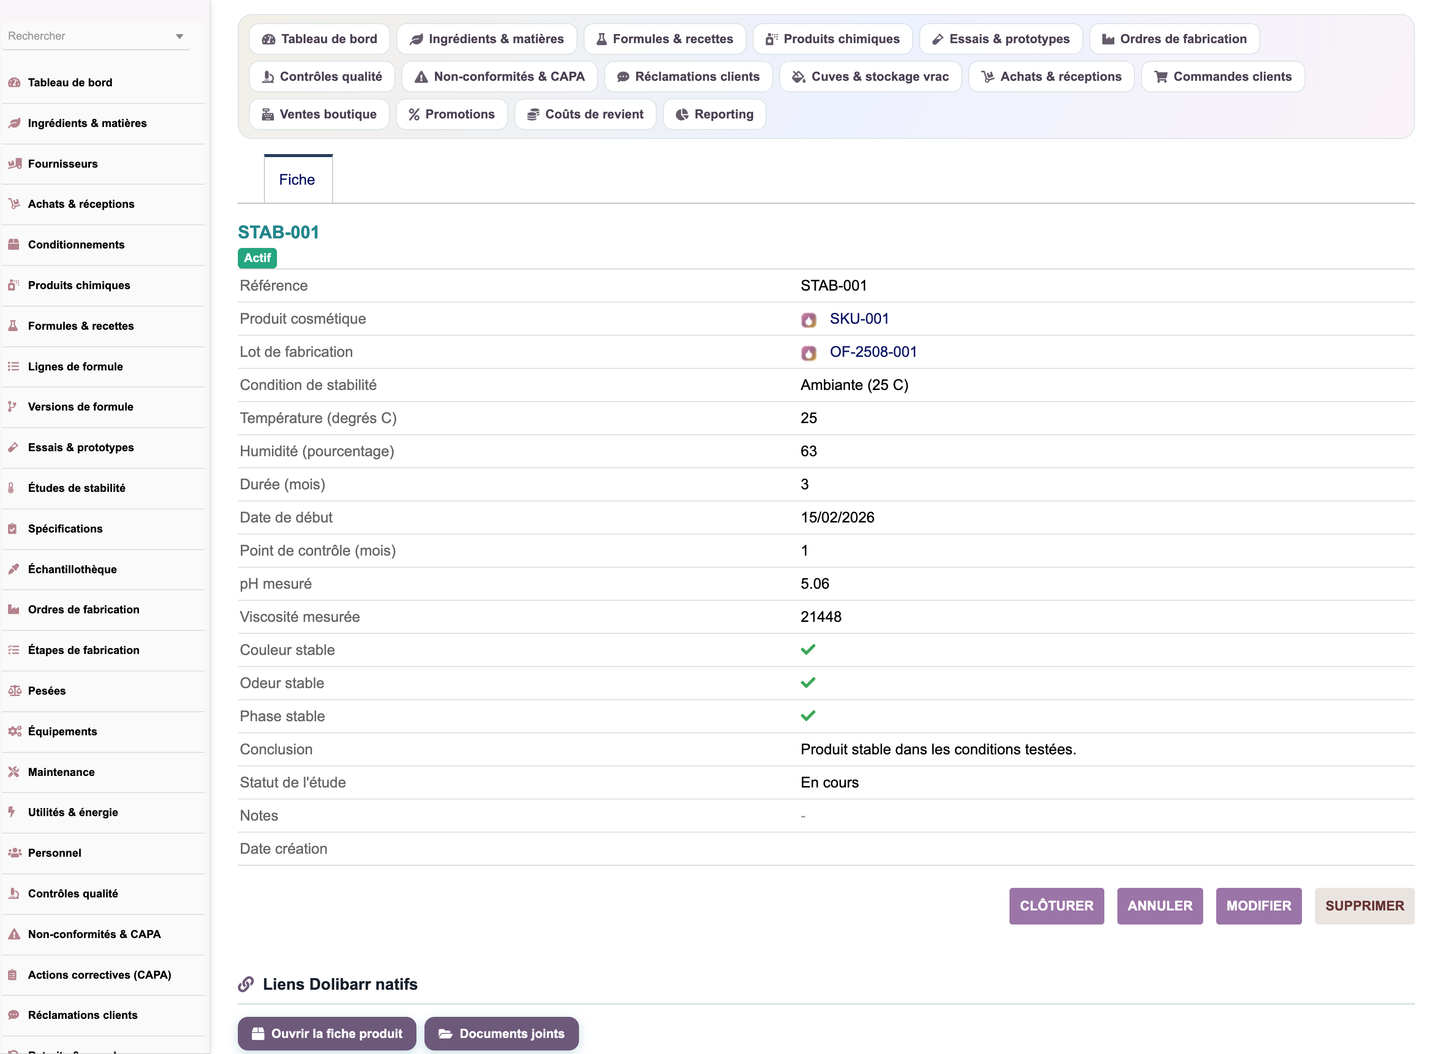Click the product icon next to SKU-001

tap(809, 320)
